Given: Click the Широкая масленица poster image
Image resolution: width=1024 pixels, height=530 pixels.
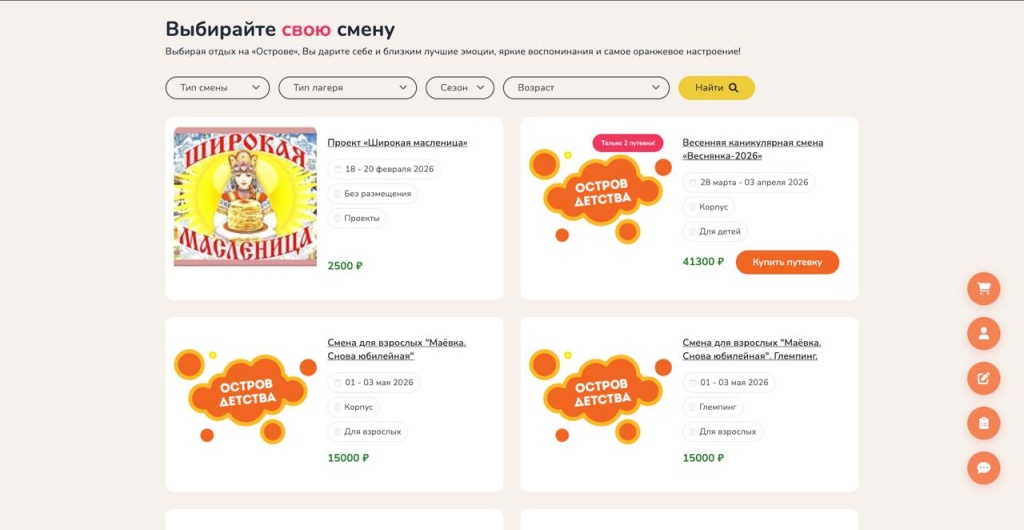Looking at the screenshot, I should [245, 196].
